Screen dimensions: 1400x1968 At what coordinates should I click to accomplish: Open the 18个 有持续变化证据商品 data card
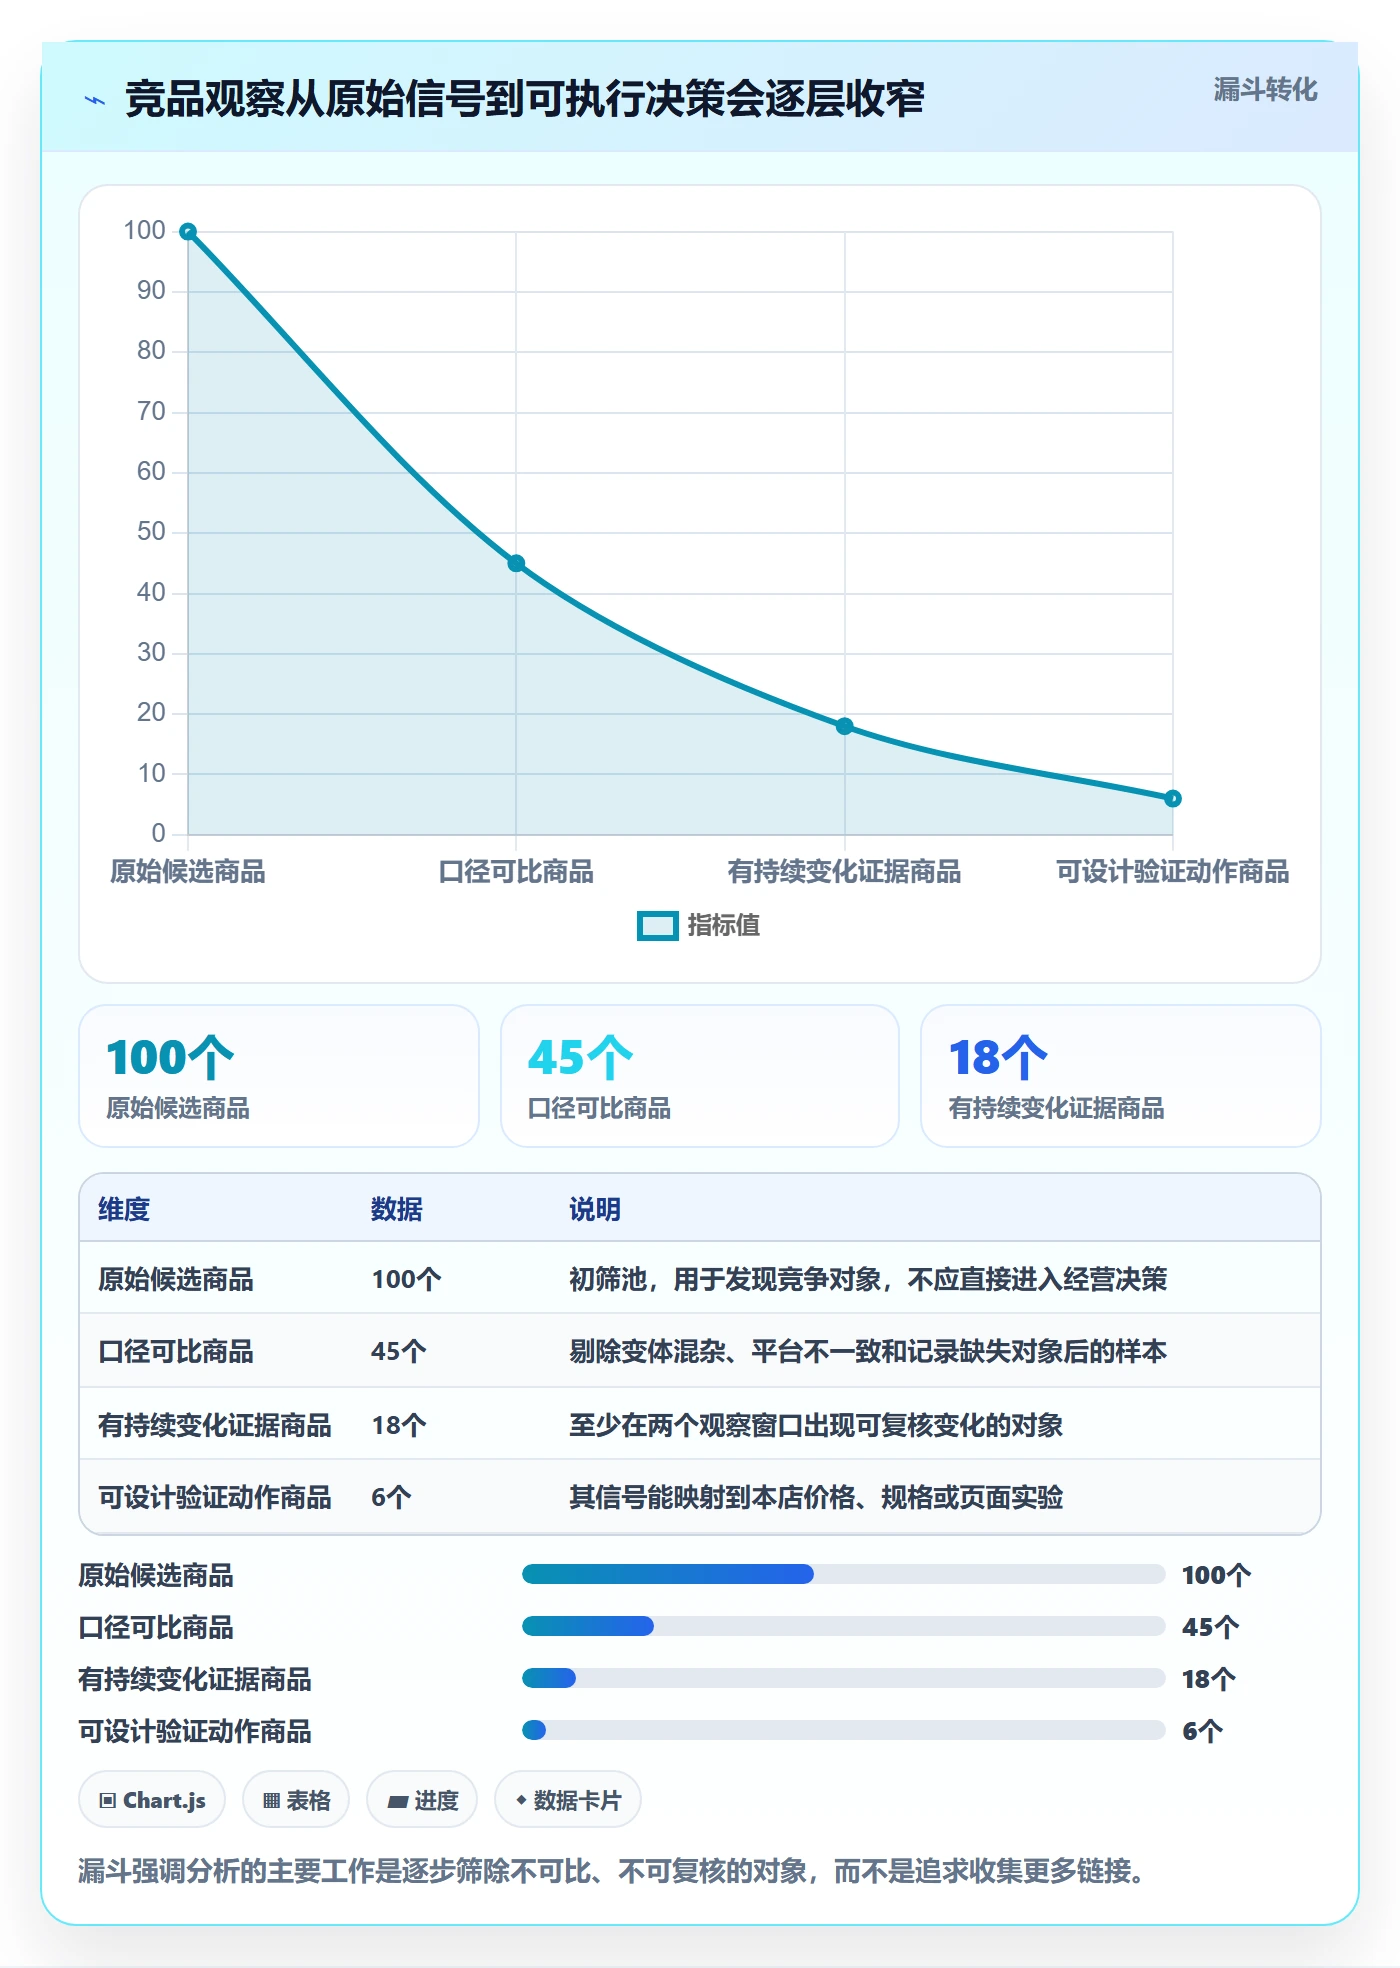(x=1121, y=1076)
